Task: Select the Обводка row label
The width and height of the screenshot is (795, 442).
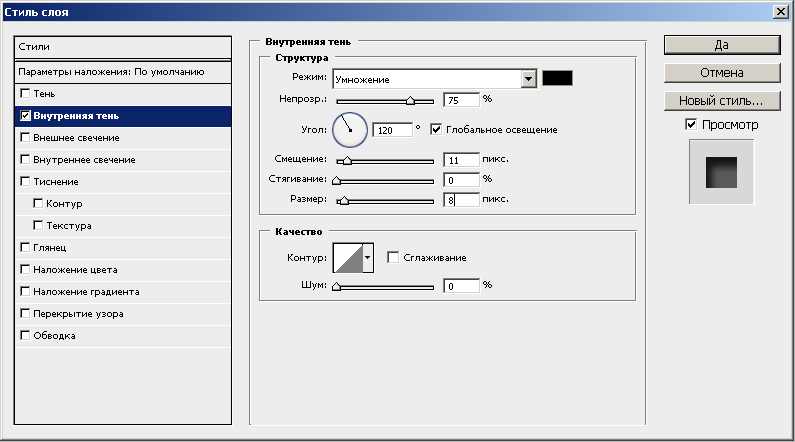Action: 54,336
